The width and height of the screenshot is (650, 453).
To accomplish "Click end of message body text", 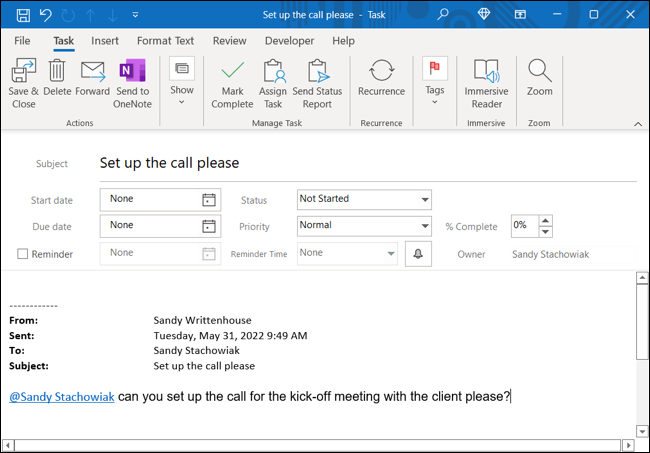I will [511, 397].
